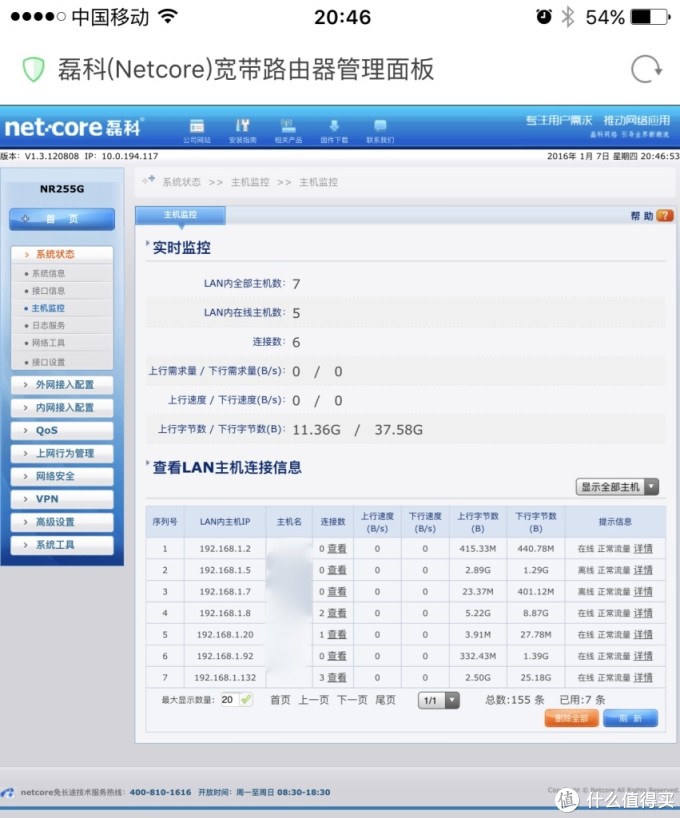Click the net-core logo
Screen dimensions: 680x818
[x=74, y=127]
